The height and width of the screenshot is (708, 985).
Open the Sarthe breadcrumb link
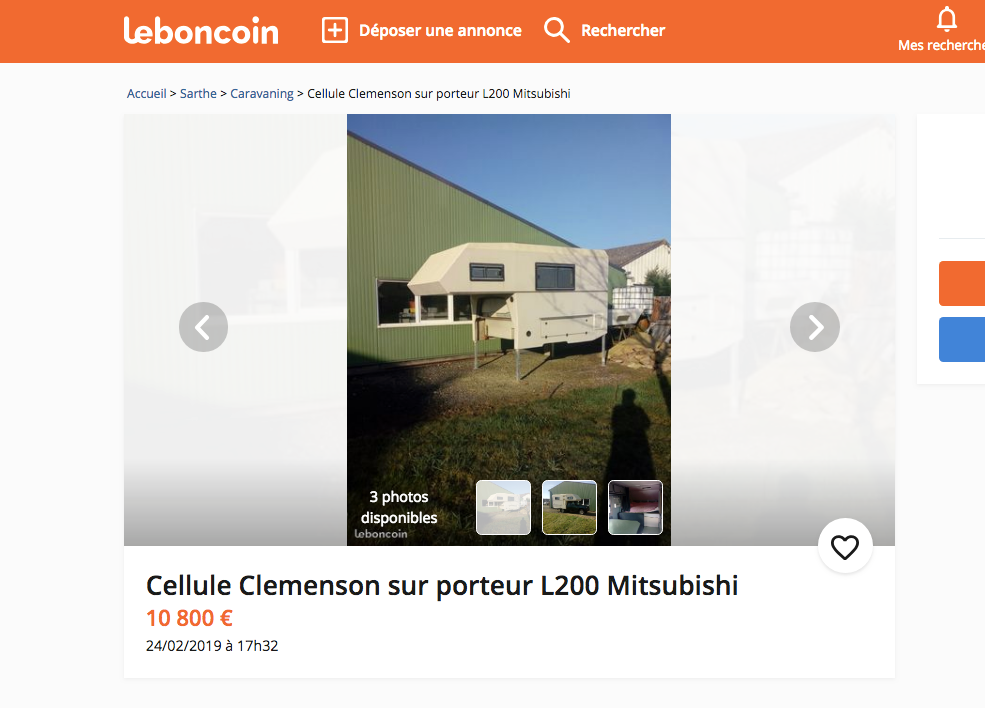pyautogui.click(x=198, y=94)
